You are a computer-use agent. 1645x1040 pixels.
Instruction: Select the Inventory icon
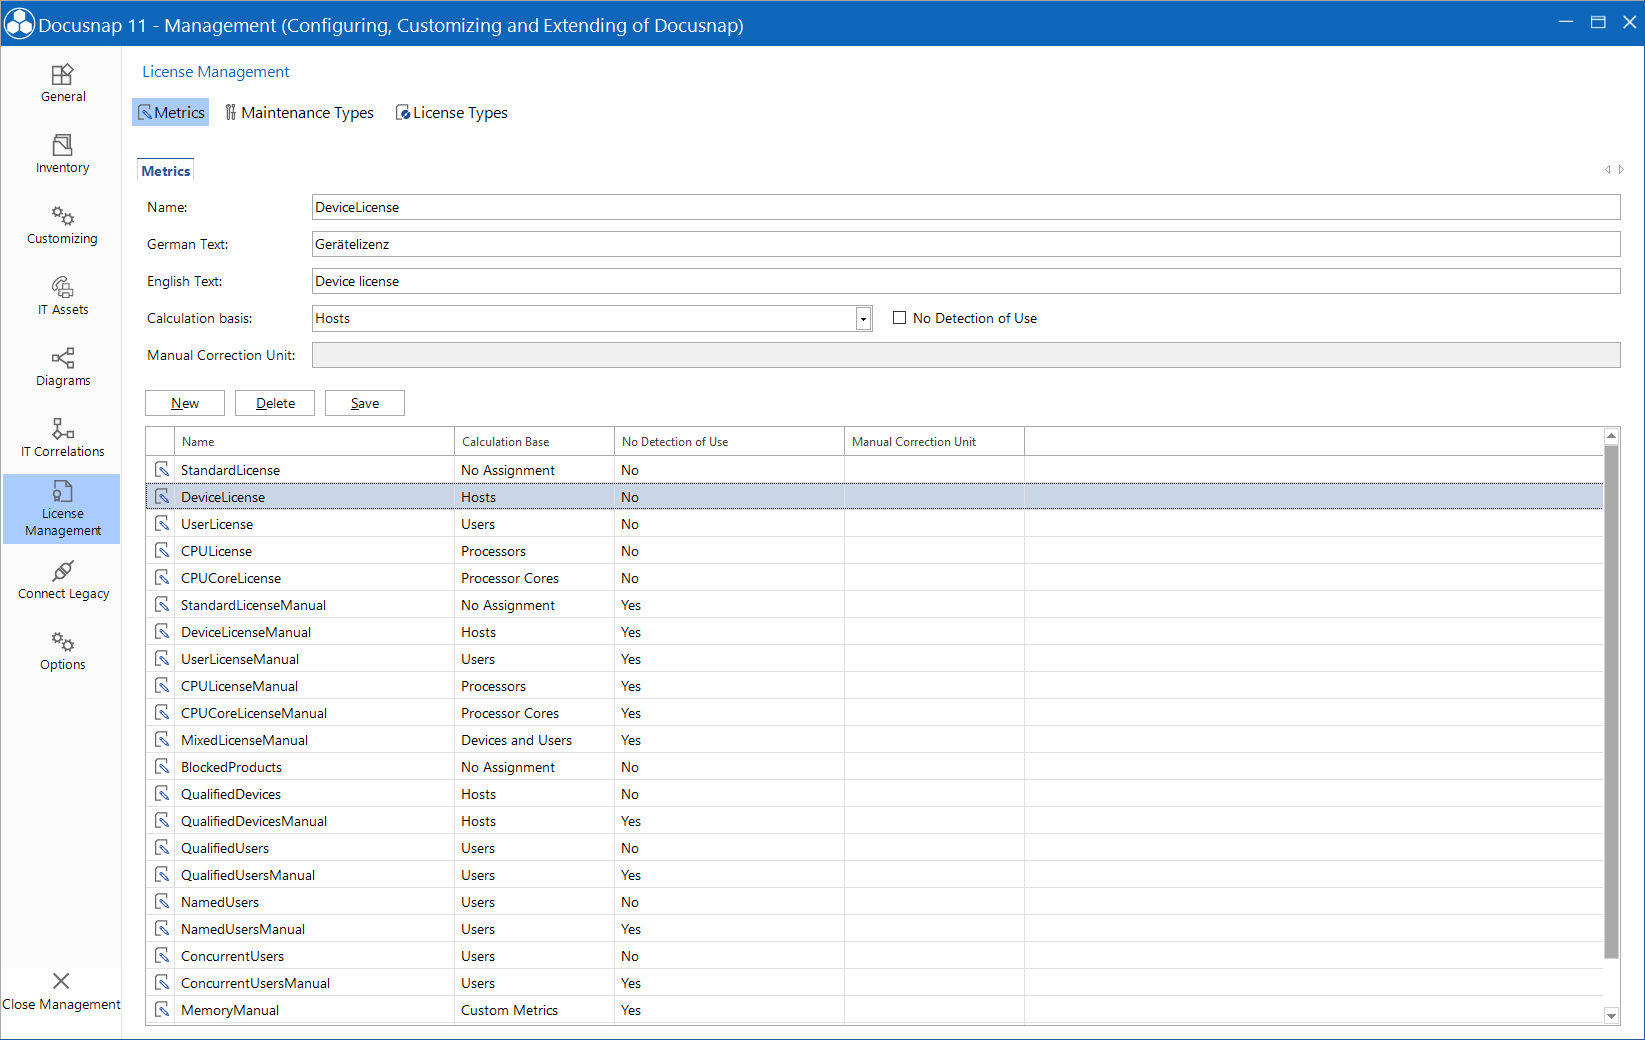[62, 148]
